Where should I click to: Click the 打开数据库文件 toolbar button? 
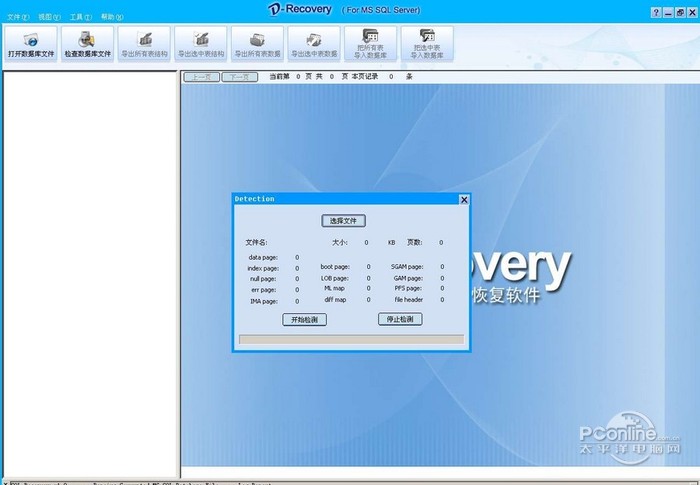click(31, 43)
